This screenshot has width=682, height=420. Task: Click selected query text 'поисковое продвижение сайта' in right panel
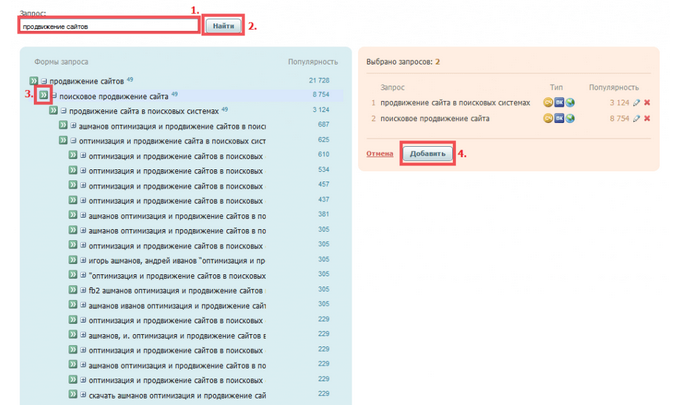point(435,118)
